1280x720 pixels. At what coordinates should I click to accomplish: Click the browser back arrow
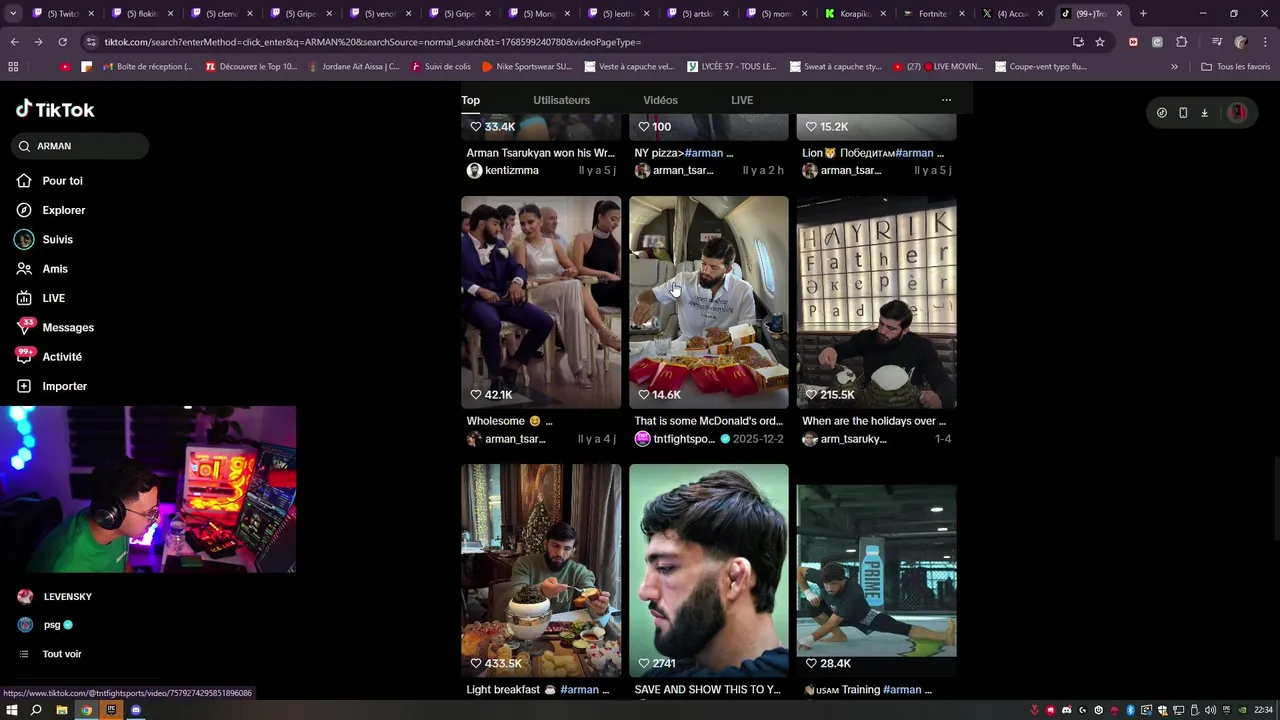click(14, 42)
